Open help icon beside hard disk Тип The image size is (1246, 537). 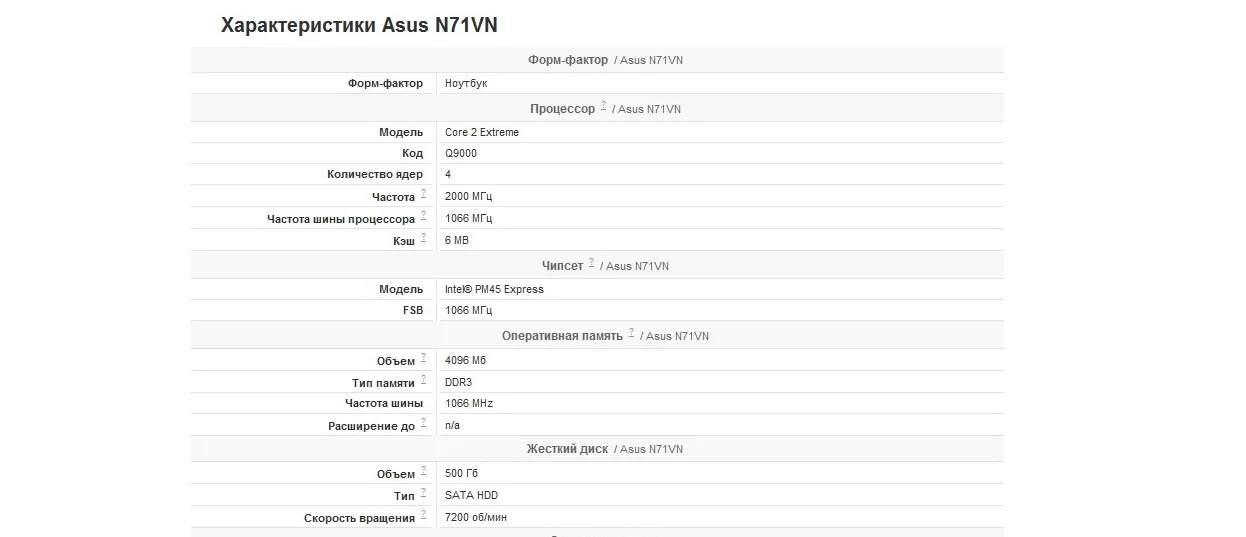pyautogui.click(x=423, y=493)
